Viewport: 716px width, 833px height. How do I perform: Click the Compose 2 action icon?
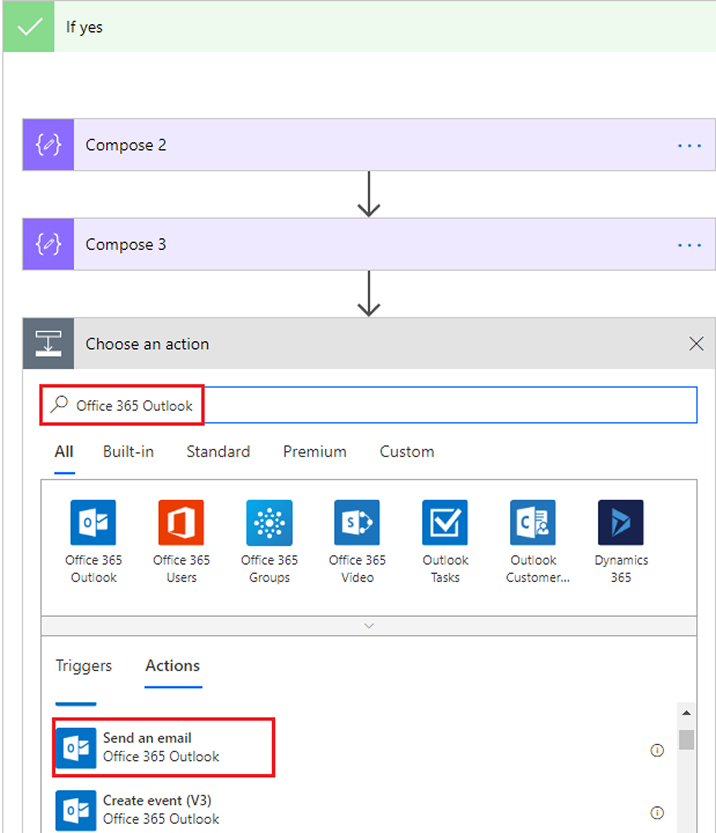pos(48,144)
